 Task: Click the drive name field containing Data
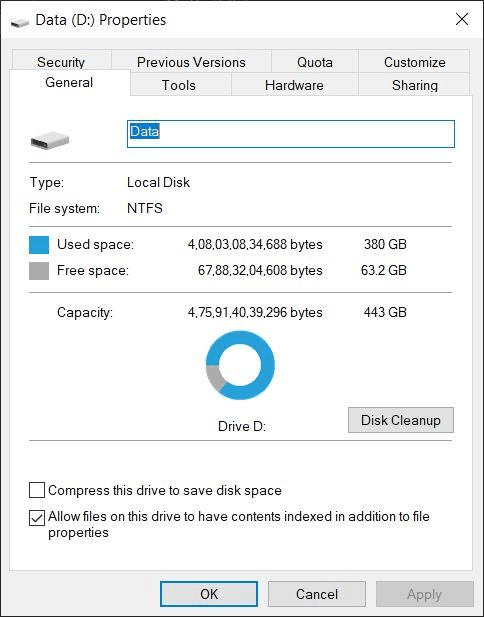pos(291,134)
